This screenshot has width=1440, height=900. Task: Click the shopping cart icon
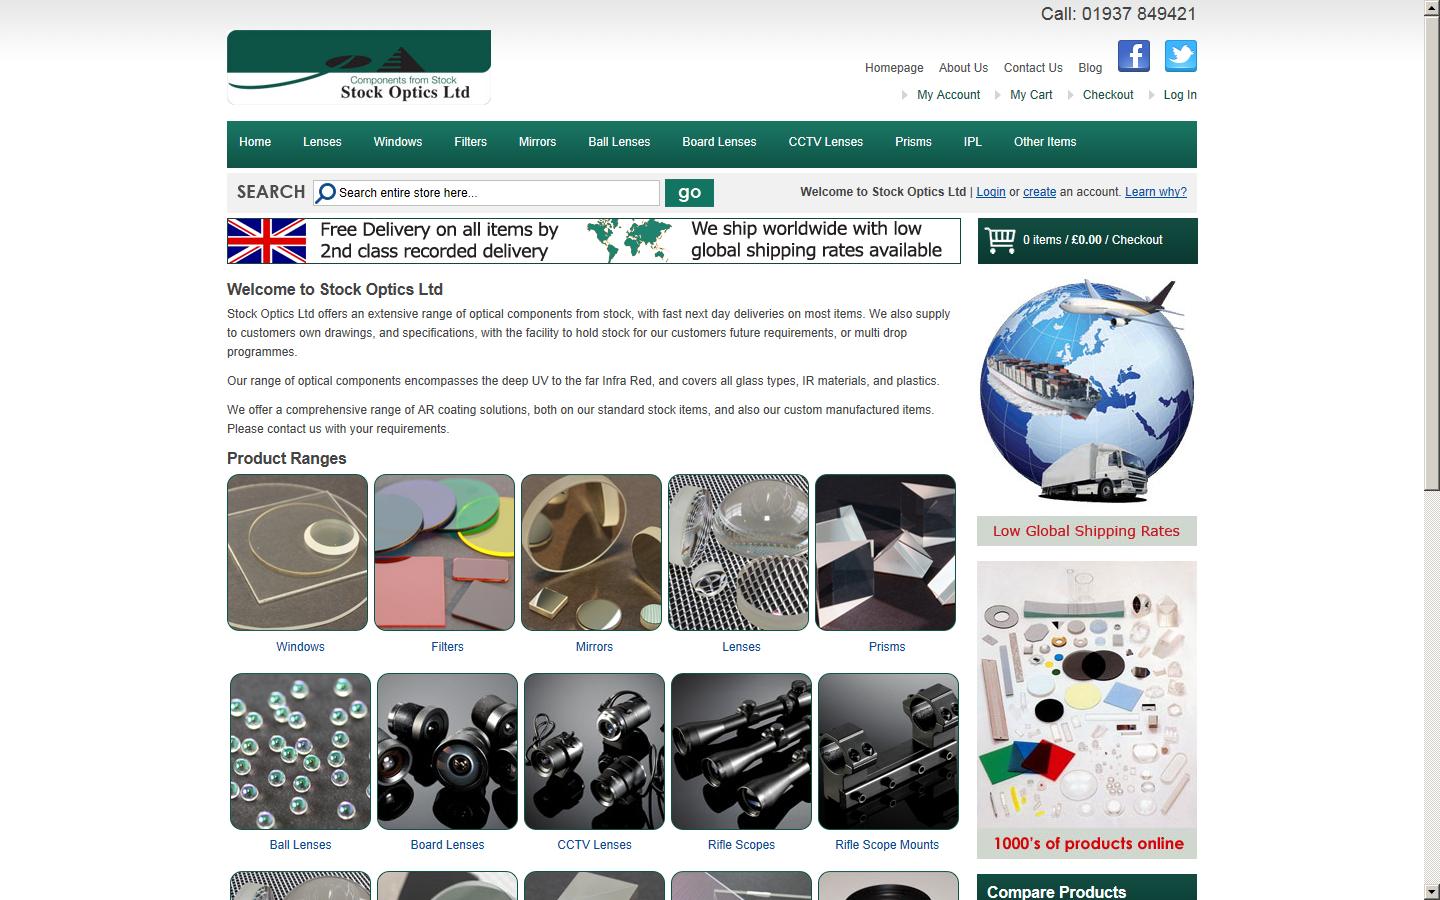tap(1001, 240)
